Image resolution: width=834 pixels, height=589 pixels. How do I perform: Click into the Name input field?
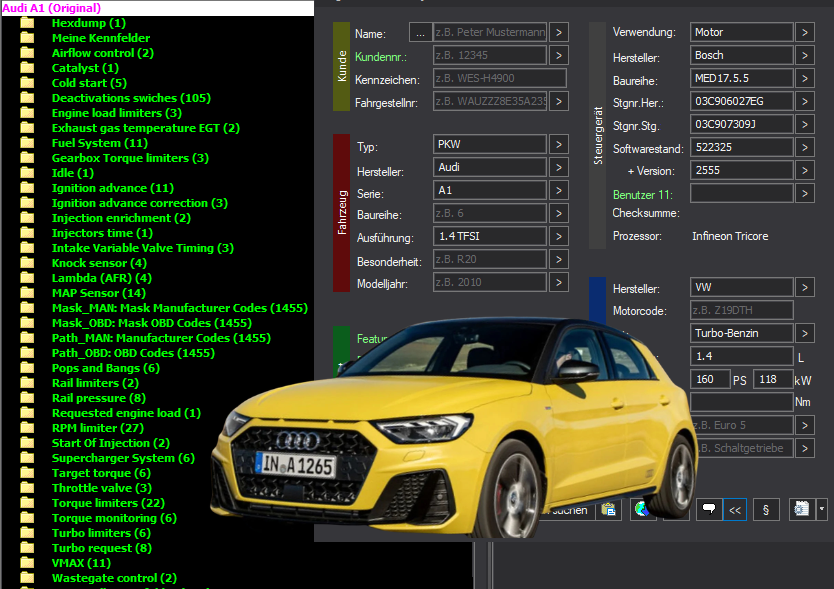click(x=490, y=32)
